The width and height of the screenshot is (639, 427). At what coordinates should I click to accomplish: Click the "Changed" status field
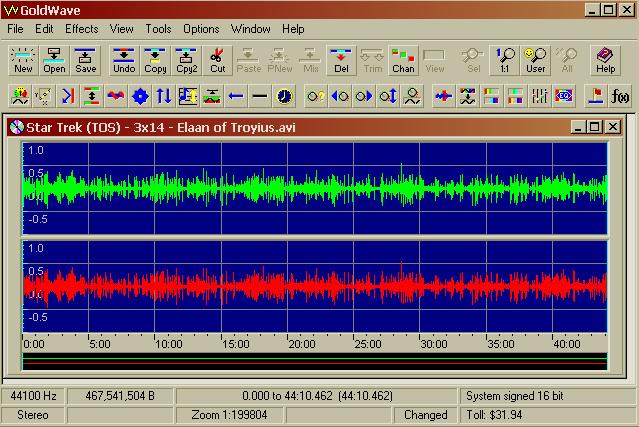pyautogui.click(x=425, y=415)
